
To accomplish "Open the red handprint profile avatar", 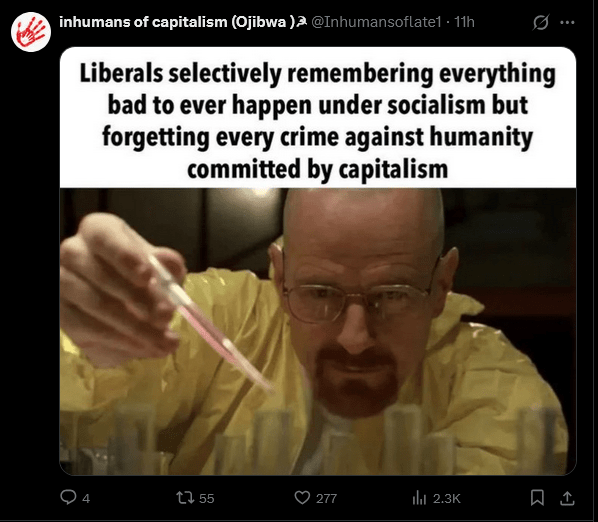I will pyautogui.click(x=31, y=32).
